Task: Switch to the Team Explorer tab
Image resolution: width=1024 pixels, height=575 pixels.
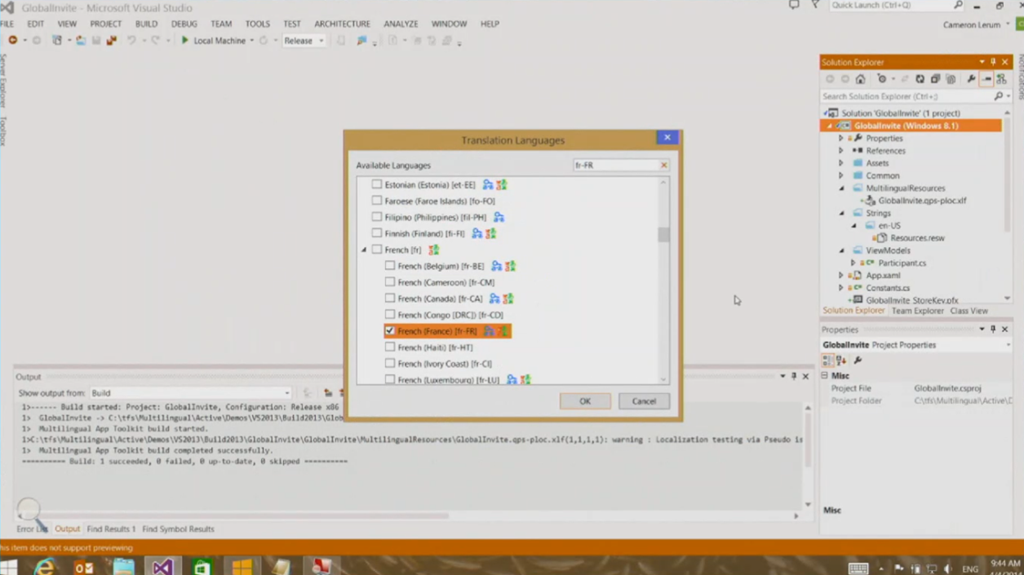Action: (x=918, y=311)
